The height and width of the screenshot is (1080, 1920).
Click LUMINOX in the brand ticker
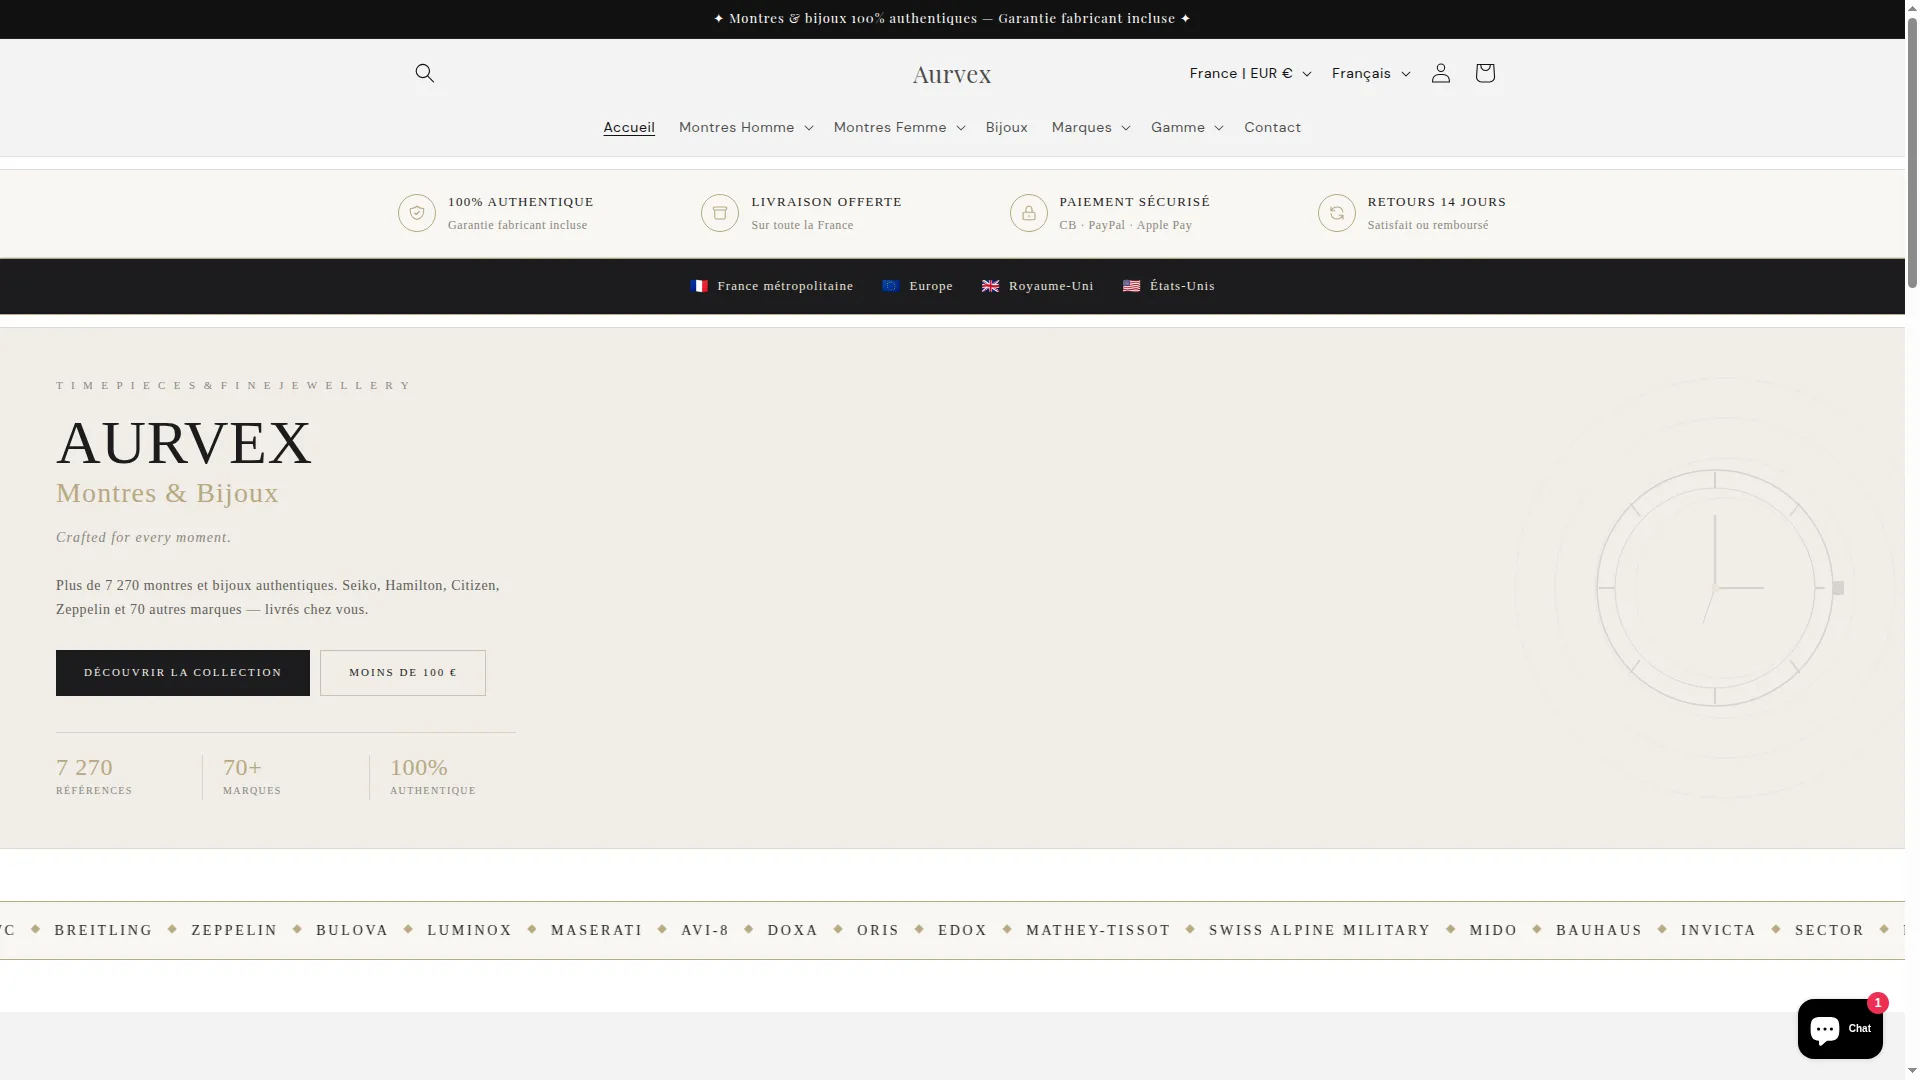(x=469, y=930)
